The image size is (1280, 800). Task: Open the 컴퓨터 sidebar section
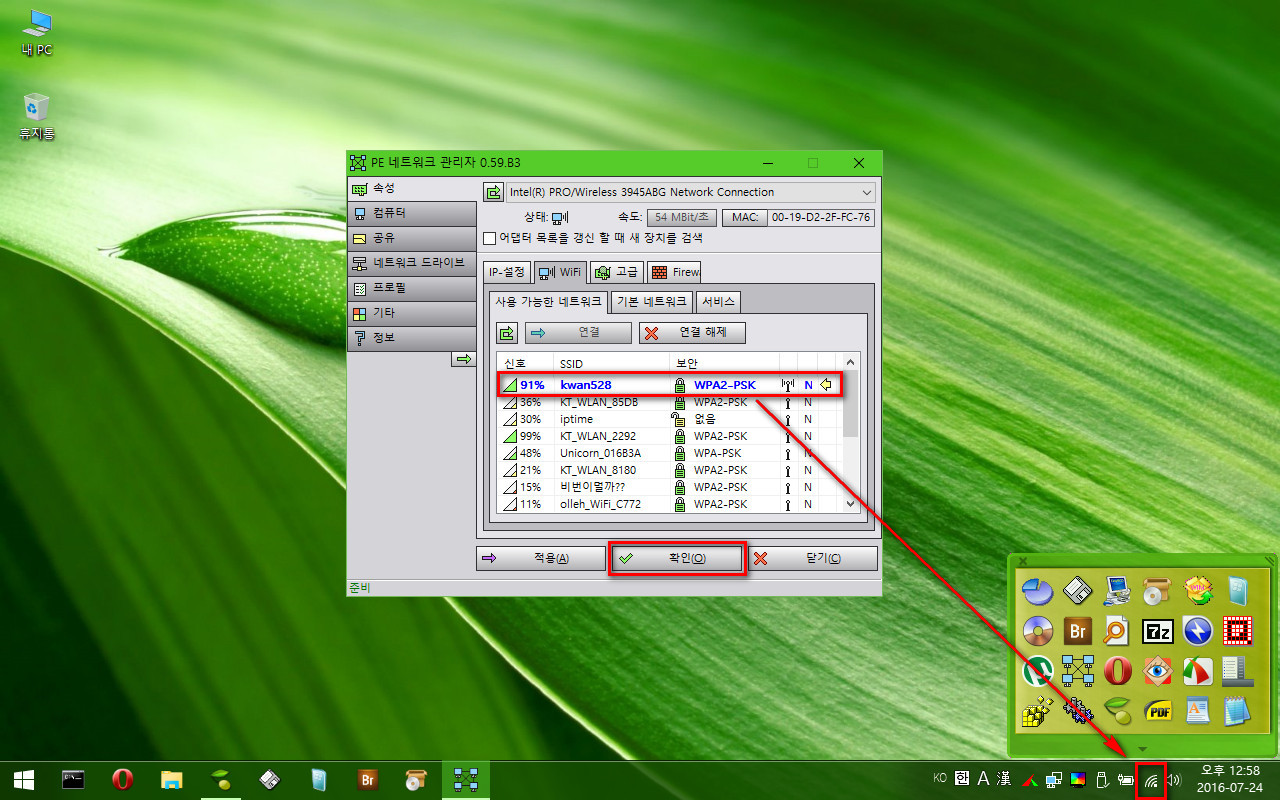[412, 213]
